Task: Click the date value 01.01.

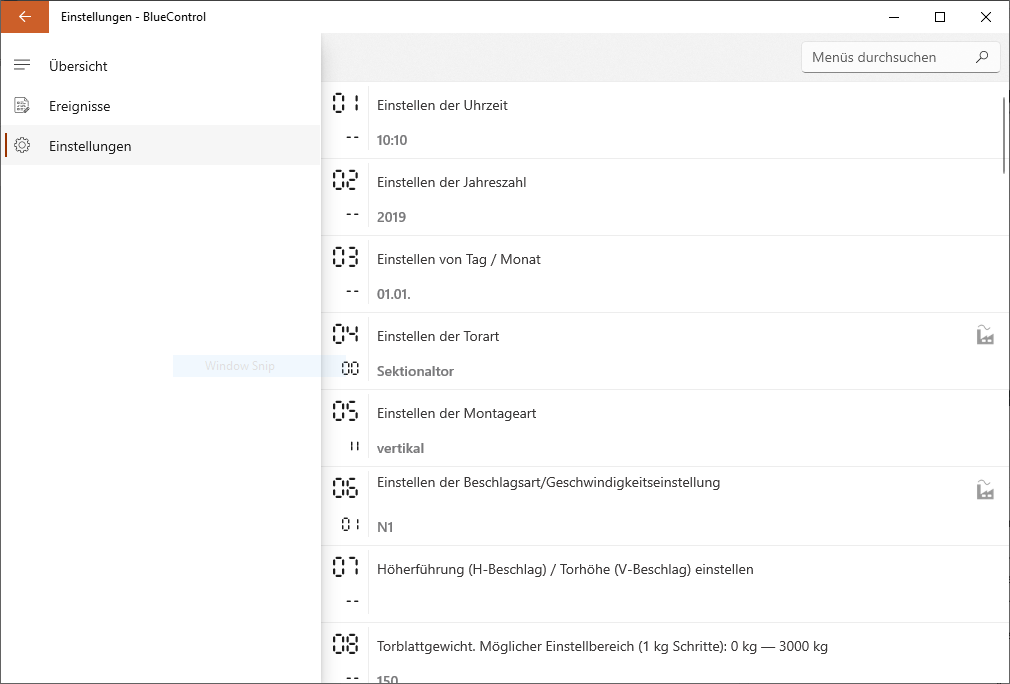Action: point(394,294)
